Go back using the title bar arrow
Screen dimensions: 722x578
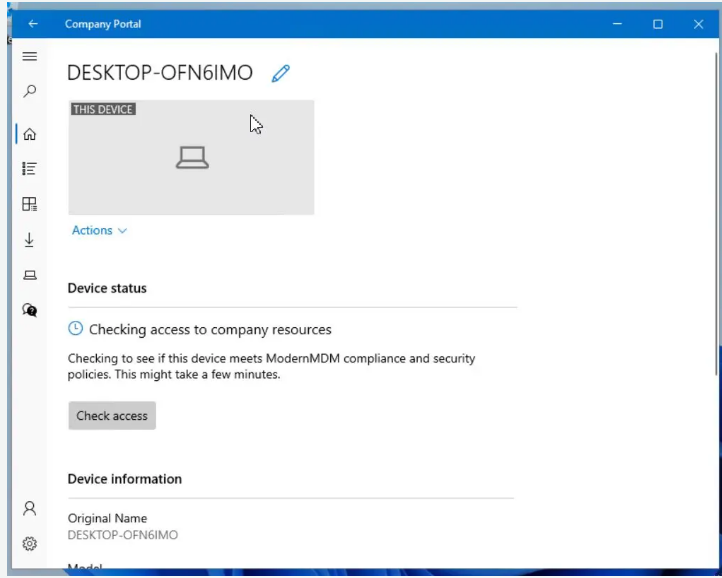33,23
